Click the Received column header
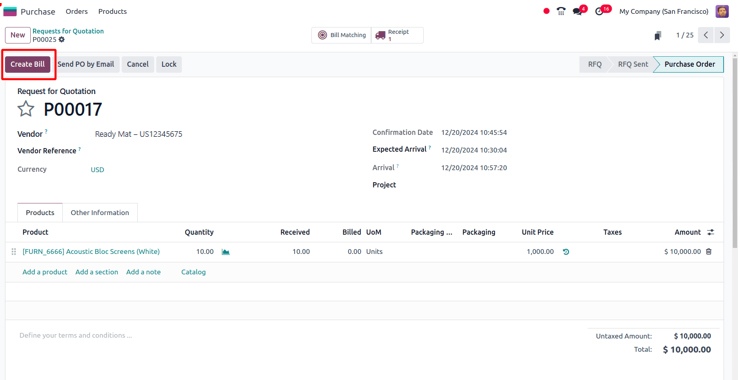This screenshot has width=740, height=380. [x=295, y=232]
